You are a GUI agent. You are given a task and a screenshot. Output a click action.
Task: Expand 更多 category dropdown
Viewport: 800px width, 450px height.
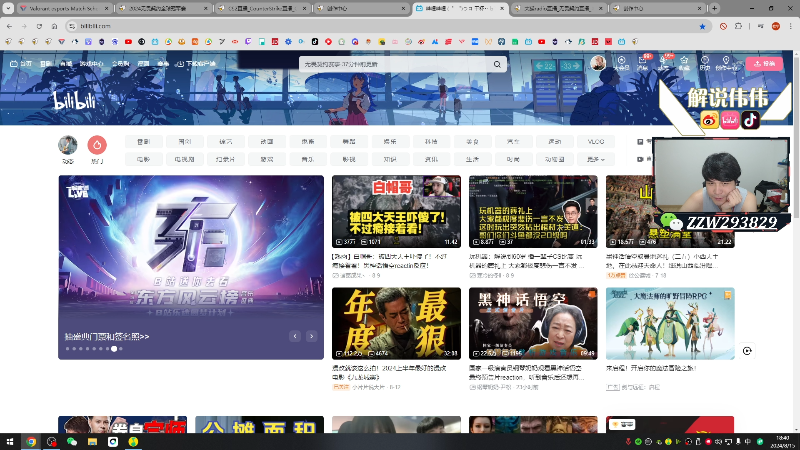click(x=595, y=159)
